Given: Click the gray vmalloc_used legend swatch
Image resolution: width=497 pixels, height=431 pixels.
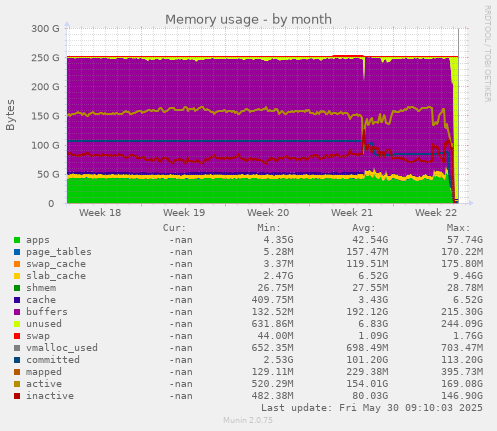Looking at the screenshot, I should tap(17, 348).
